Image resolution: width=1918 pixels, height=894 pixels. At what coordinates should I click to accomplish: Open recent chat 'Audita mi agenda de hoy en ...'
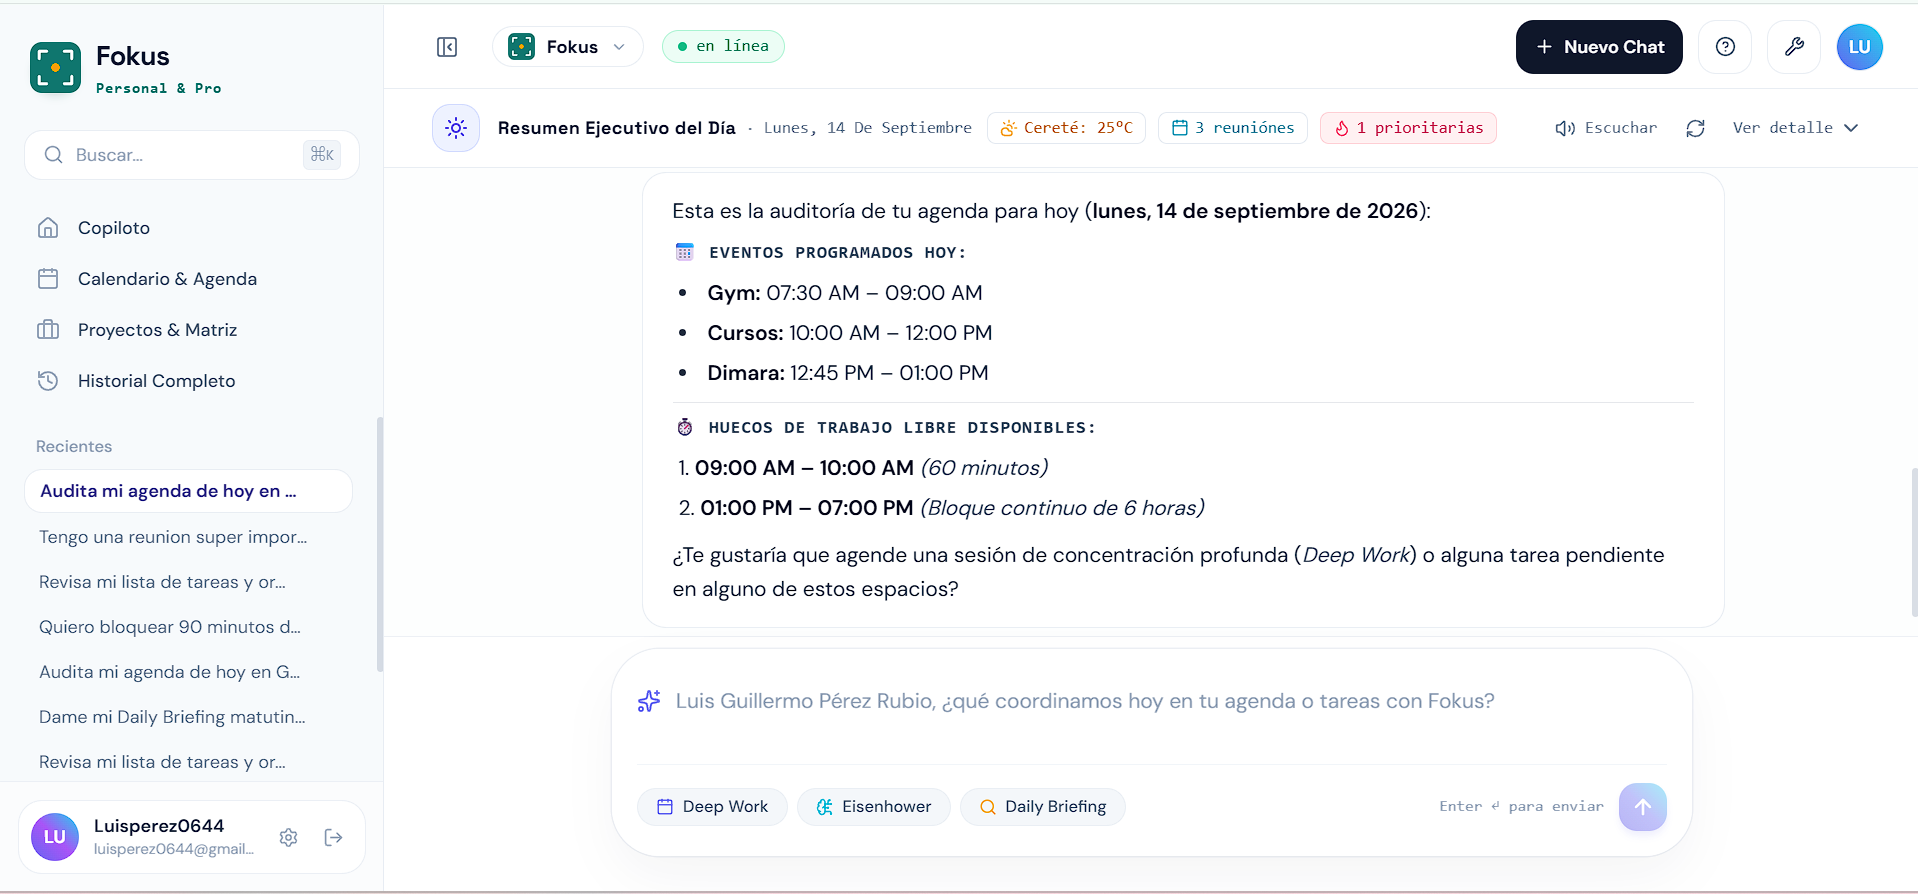point(188,491)
